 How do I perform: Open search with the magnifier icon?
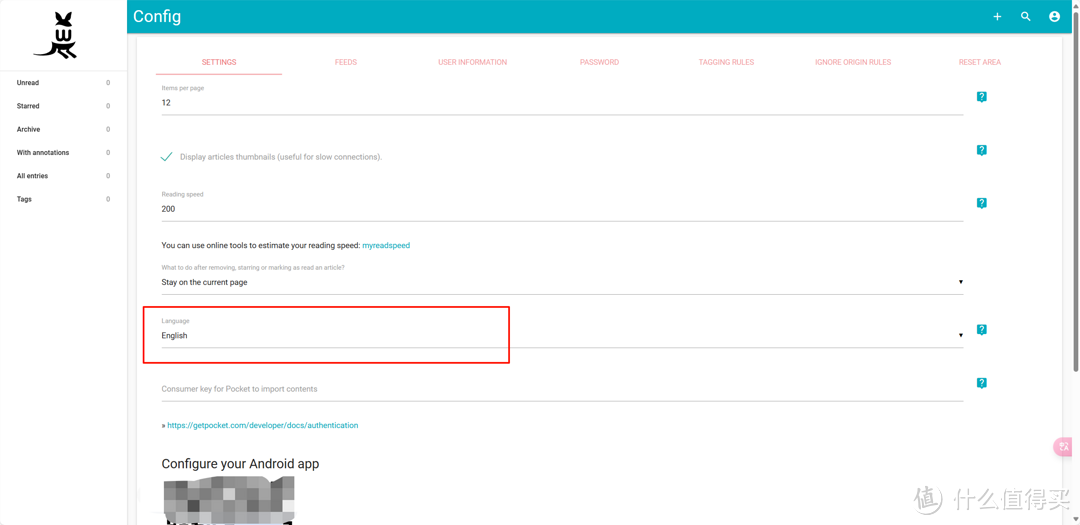pyautogui.click(x=1025, y=17)
